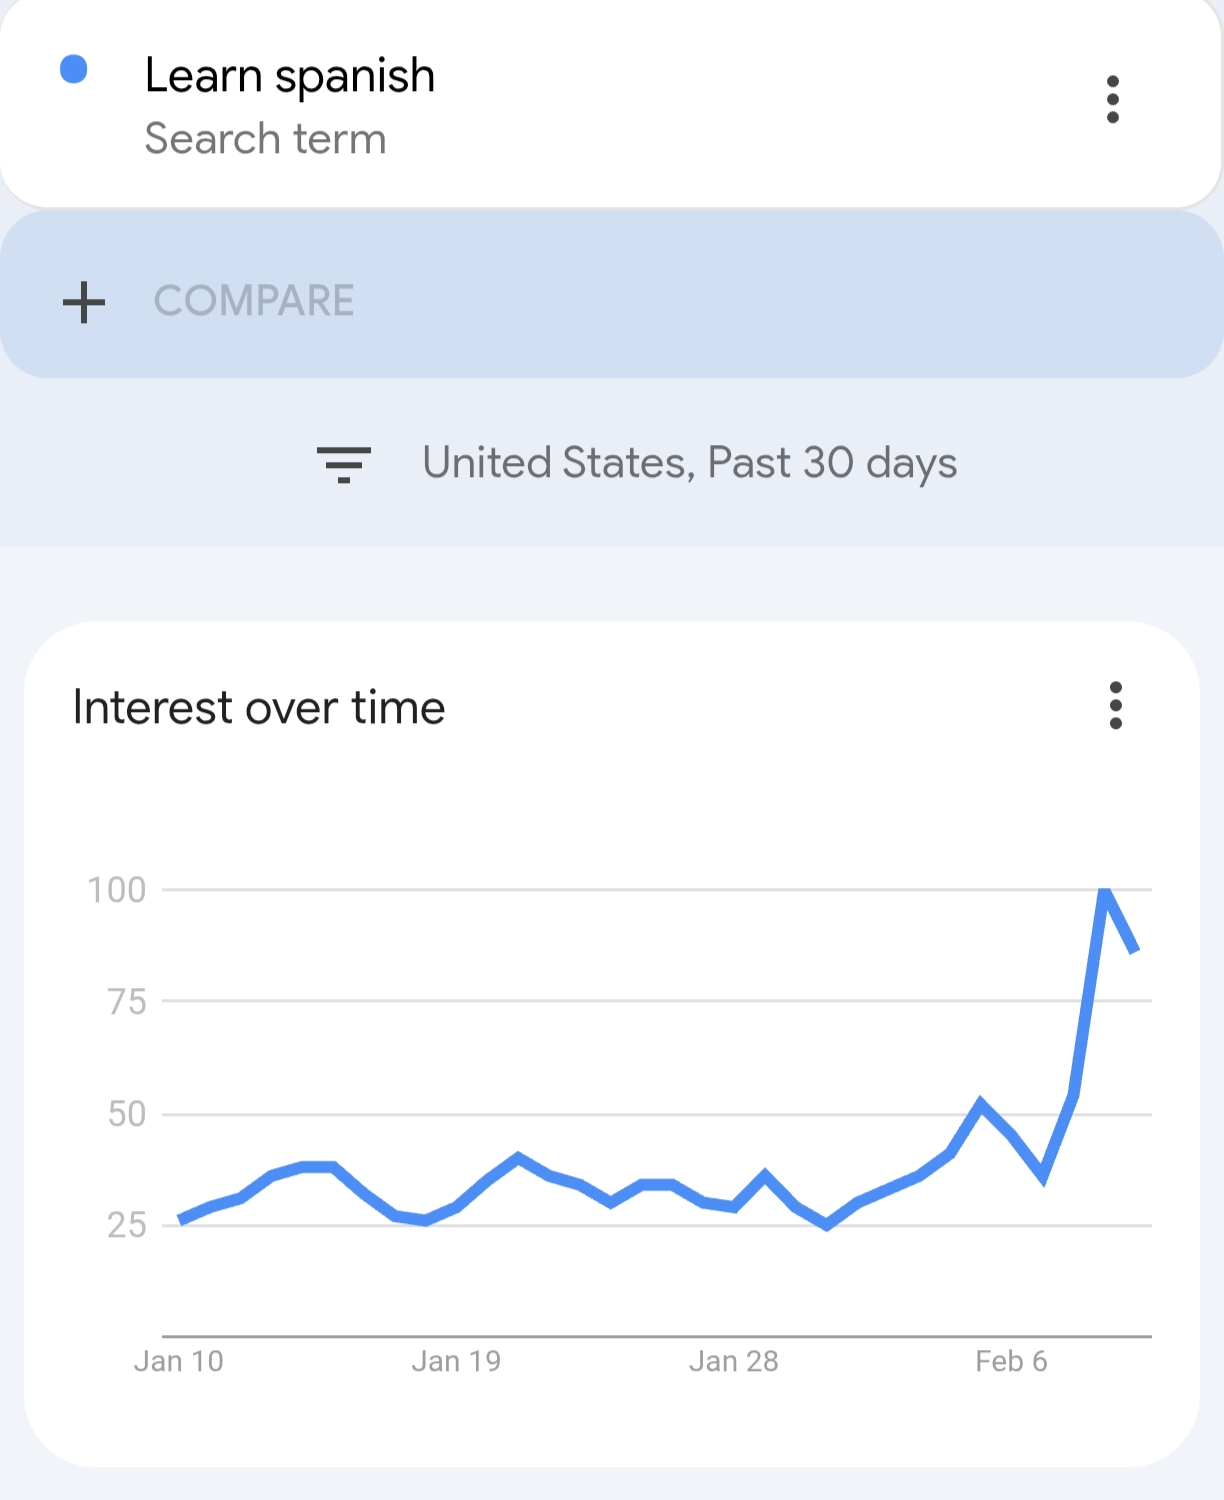Click the 75 value on the y-axis
This screenshot has width=1224, height=1500.
(x=127, y=1001)
